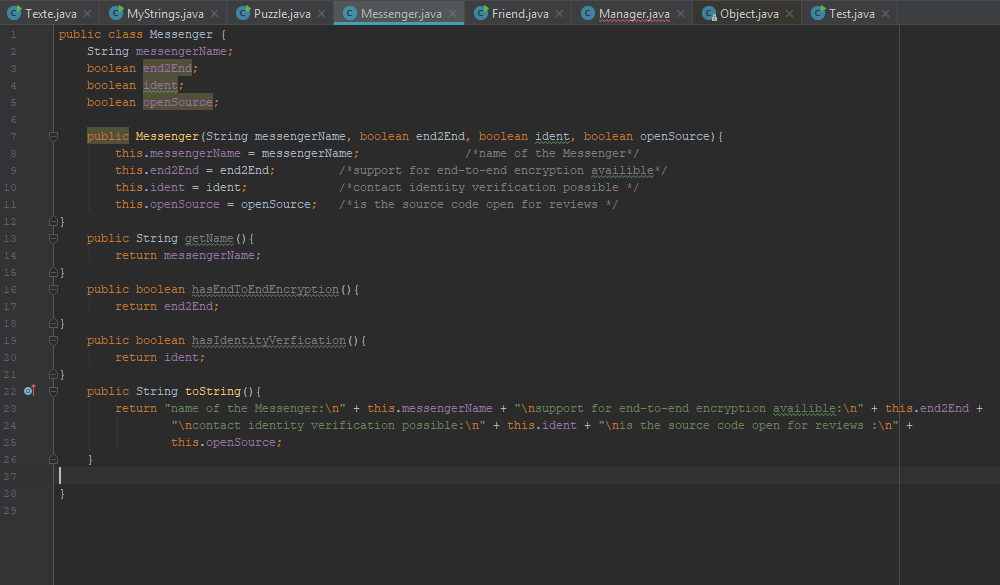Fold the hasEndToEndEncryption method
The width and height of the screenshot is (1000, 585).
pos(53,289)
